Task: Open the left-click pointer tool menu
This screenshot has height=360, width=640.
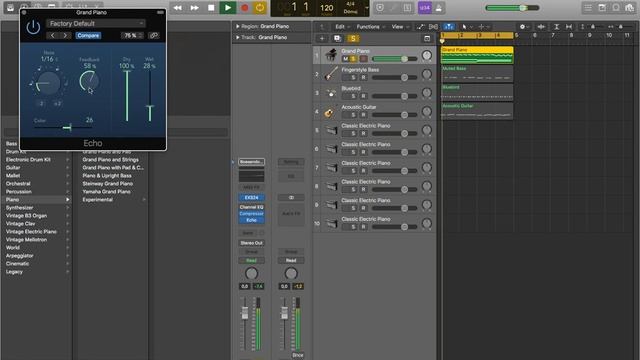Action: pos(466,27)
